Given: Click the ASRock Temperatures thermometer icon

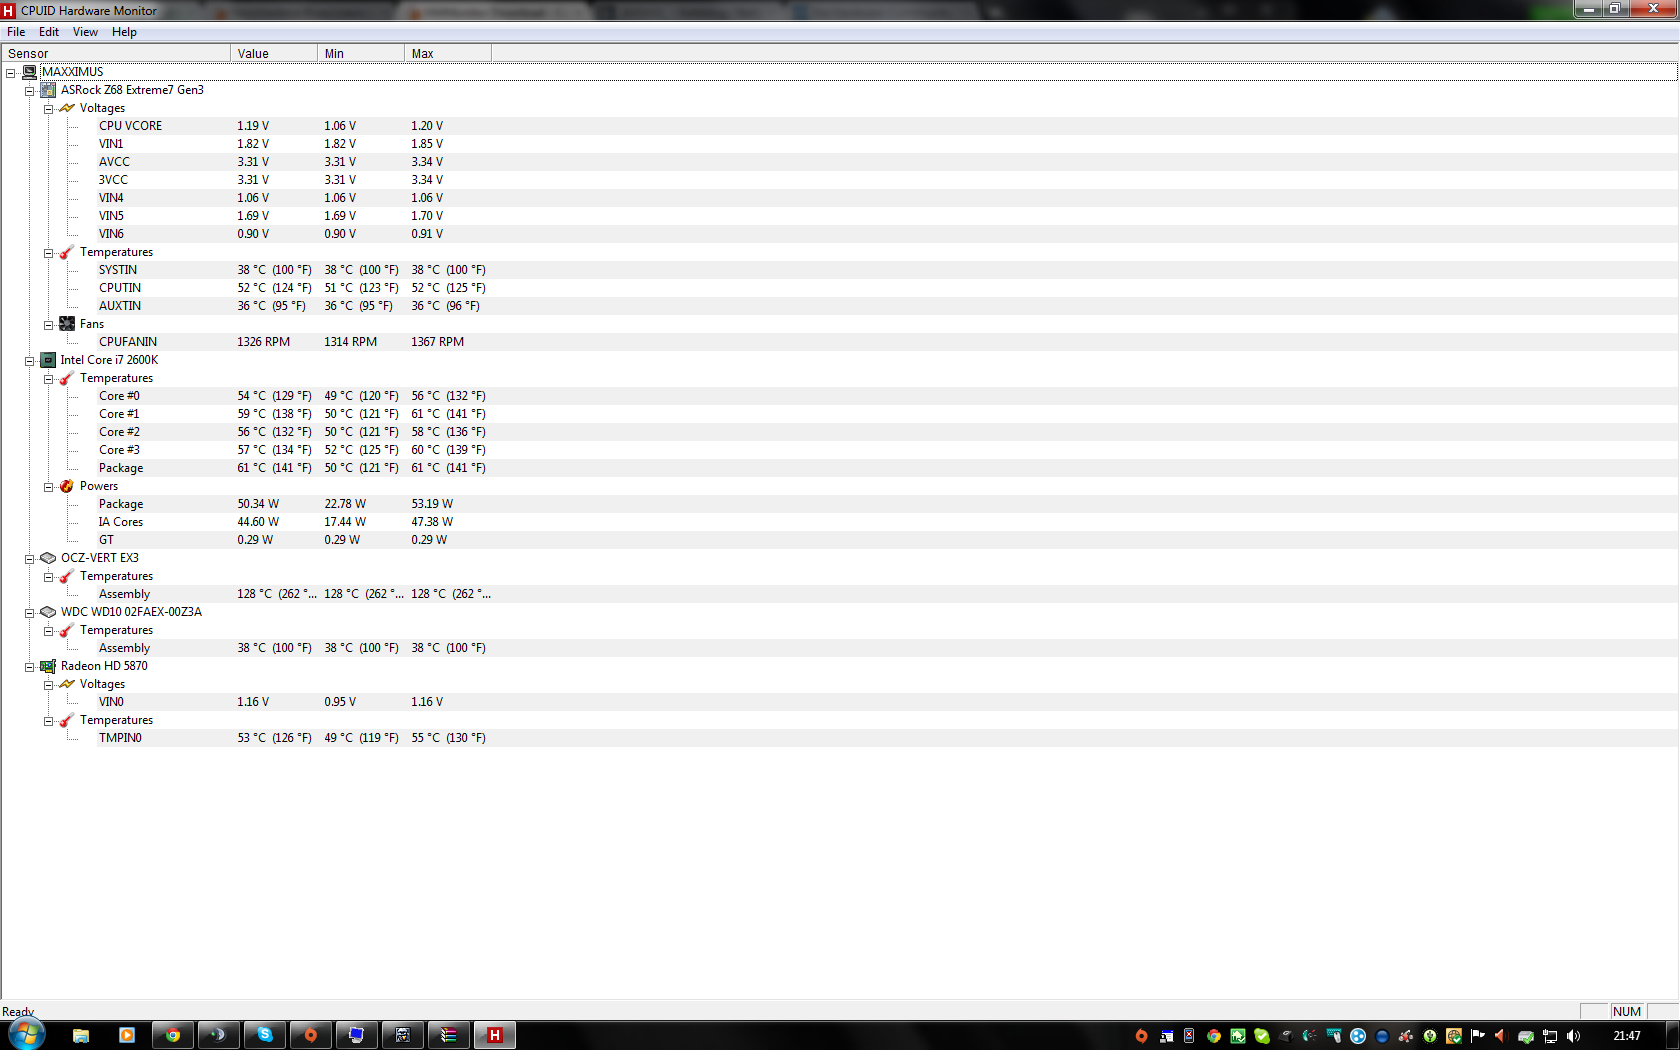Looking at the screenshot, I should pyautogui.click(x=67, y=252).
